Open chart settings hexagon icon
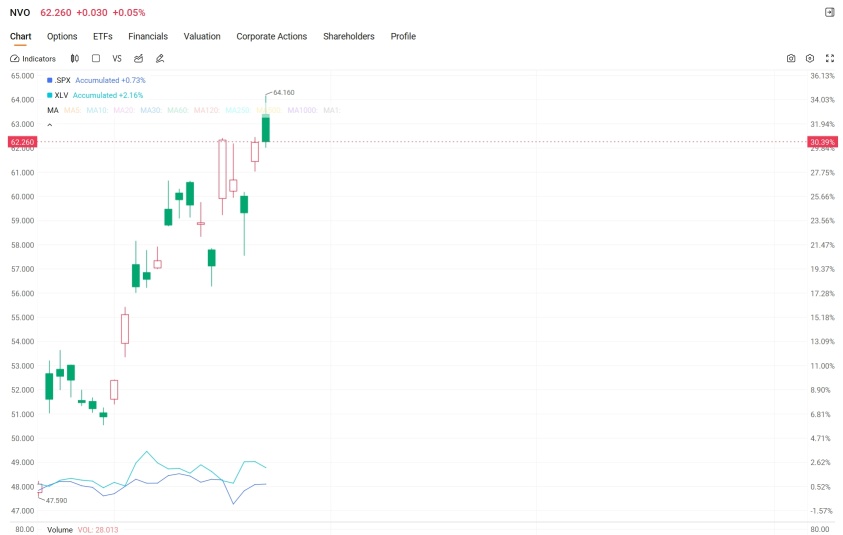This screenshot has height=535, width=843. click(810, 59)
